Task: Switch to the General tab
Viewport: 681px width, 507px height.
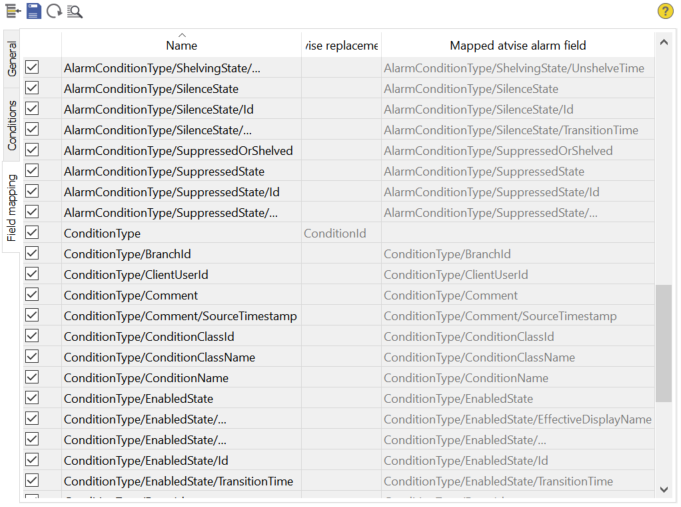Action: tap(12, 59)
